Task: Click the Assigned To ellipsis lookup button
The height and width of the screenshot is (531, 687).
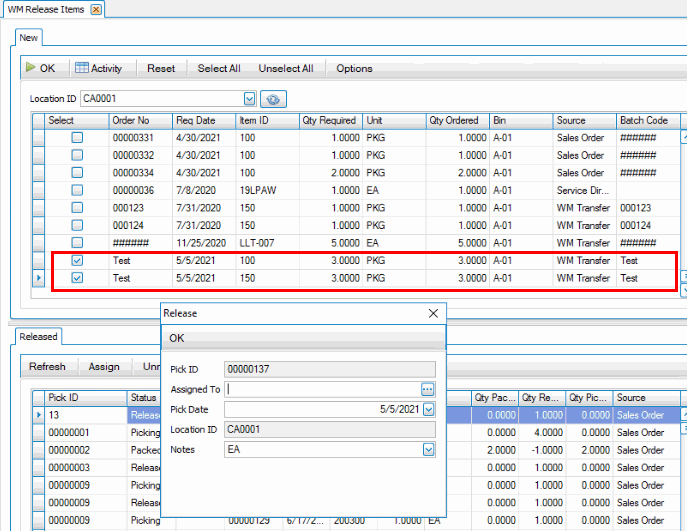Action: click(428, 389)
